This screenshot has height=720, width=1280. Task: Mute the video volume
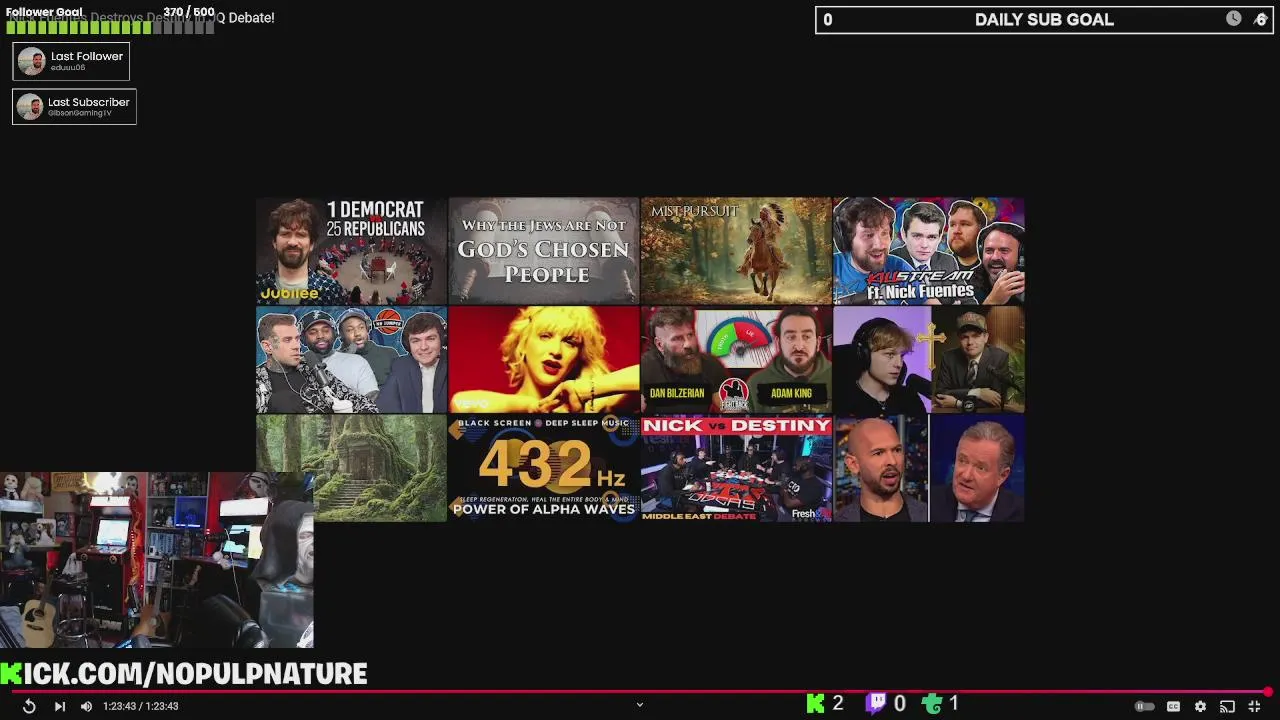click(86, 706)
